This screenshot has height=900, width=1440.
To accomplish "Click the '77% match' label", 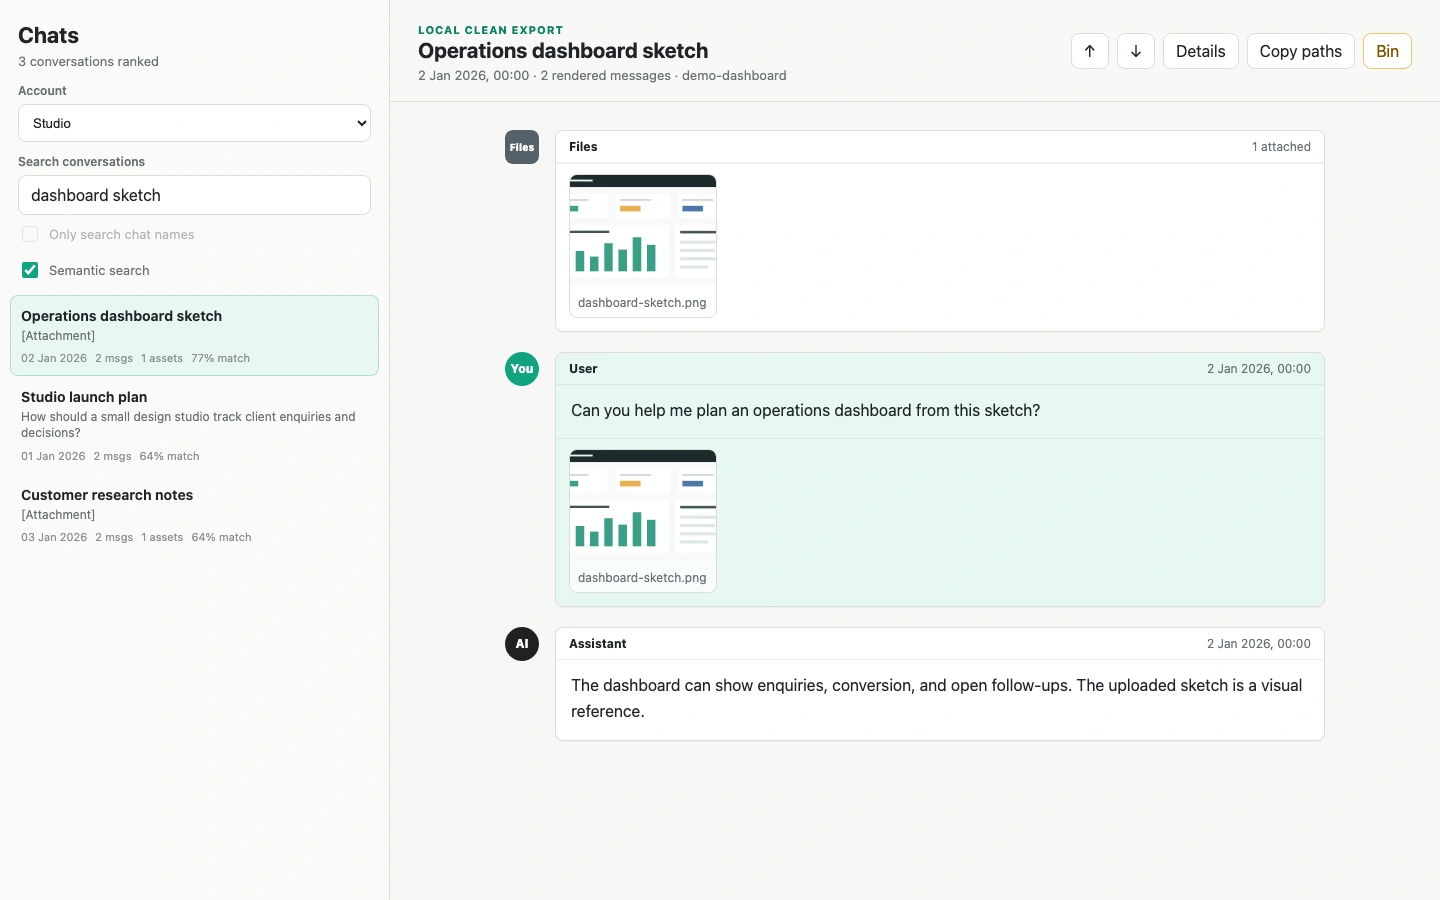I will point(221,358).
